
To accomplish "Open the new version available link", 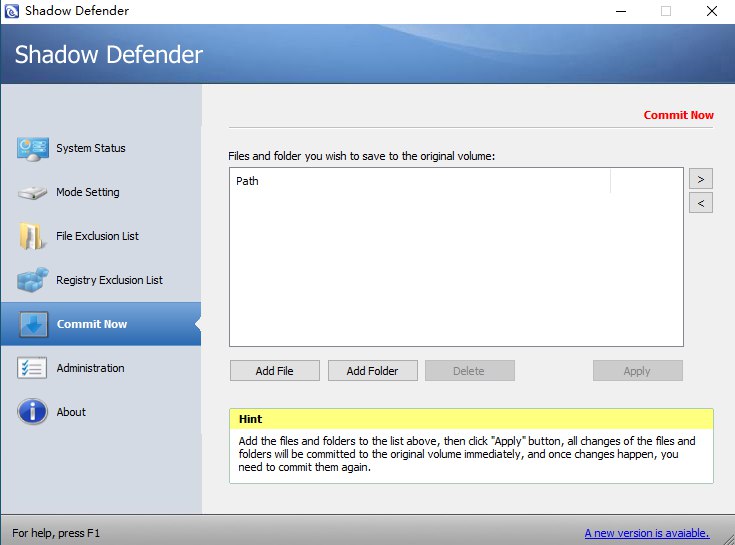I will pos(647,533).
